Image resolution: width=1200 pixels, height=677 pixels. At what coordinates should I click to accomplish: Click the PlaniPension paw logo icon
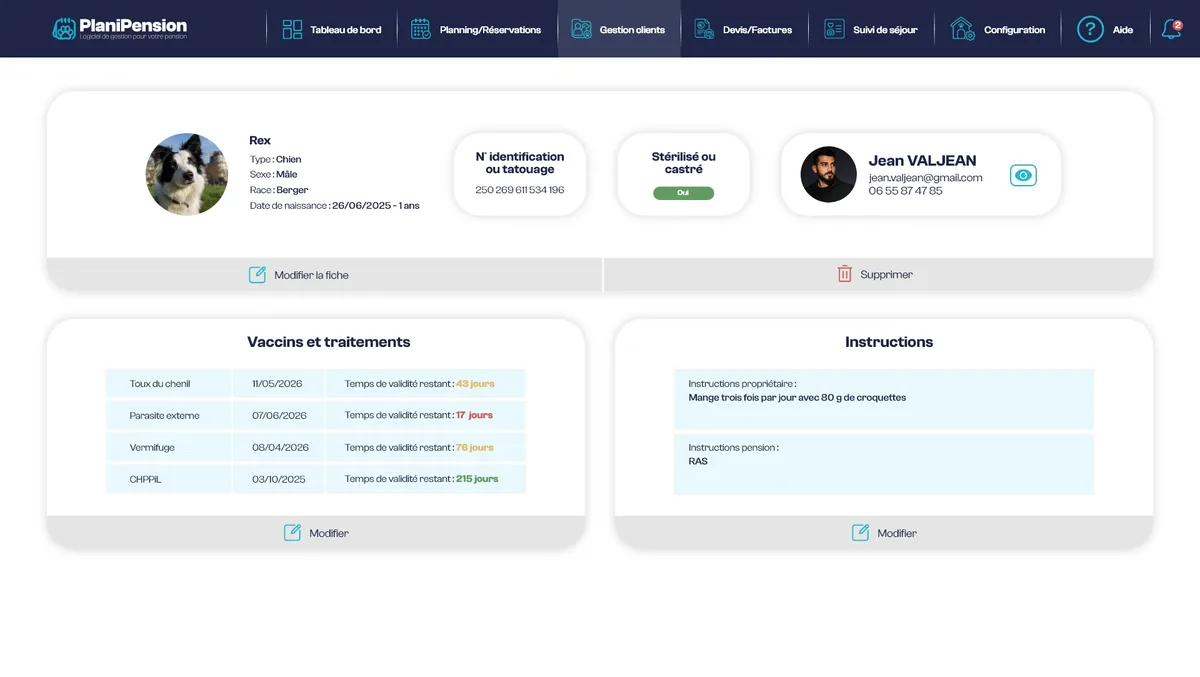[x=65, y=29]
